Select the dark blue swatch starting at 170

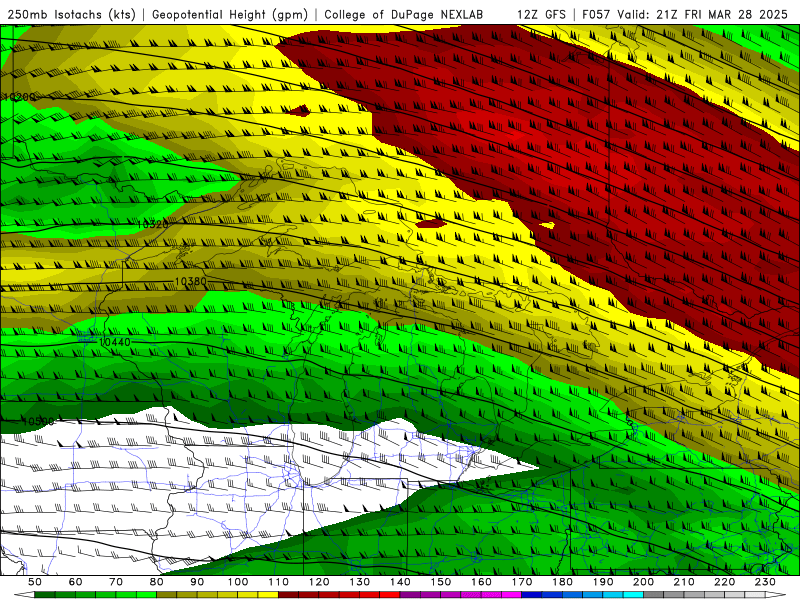532,595
